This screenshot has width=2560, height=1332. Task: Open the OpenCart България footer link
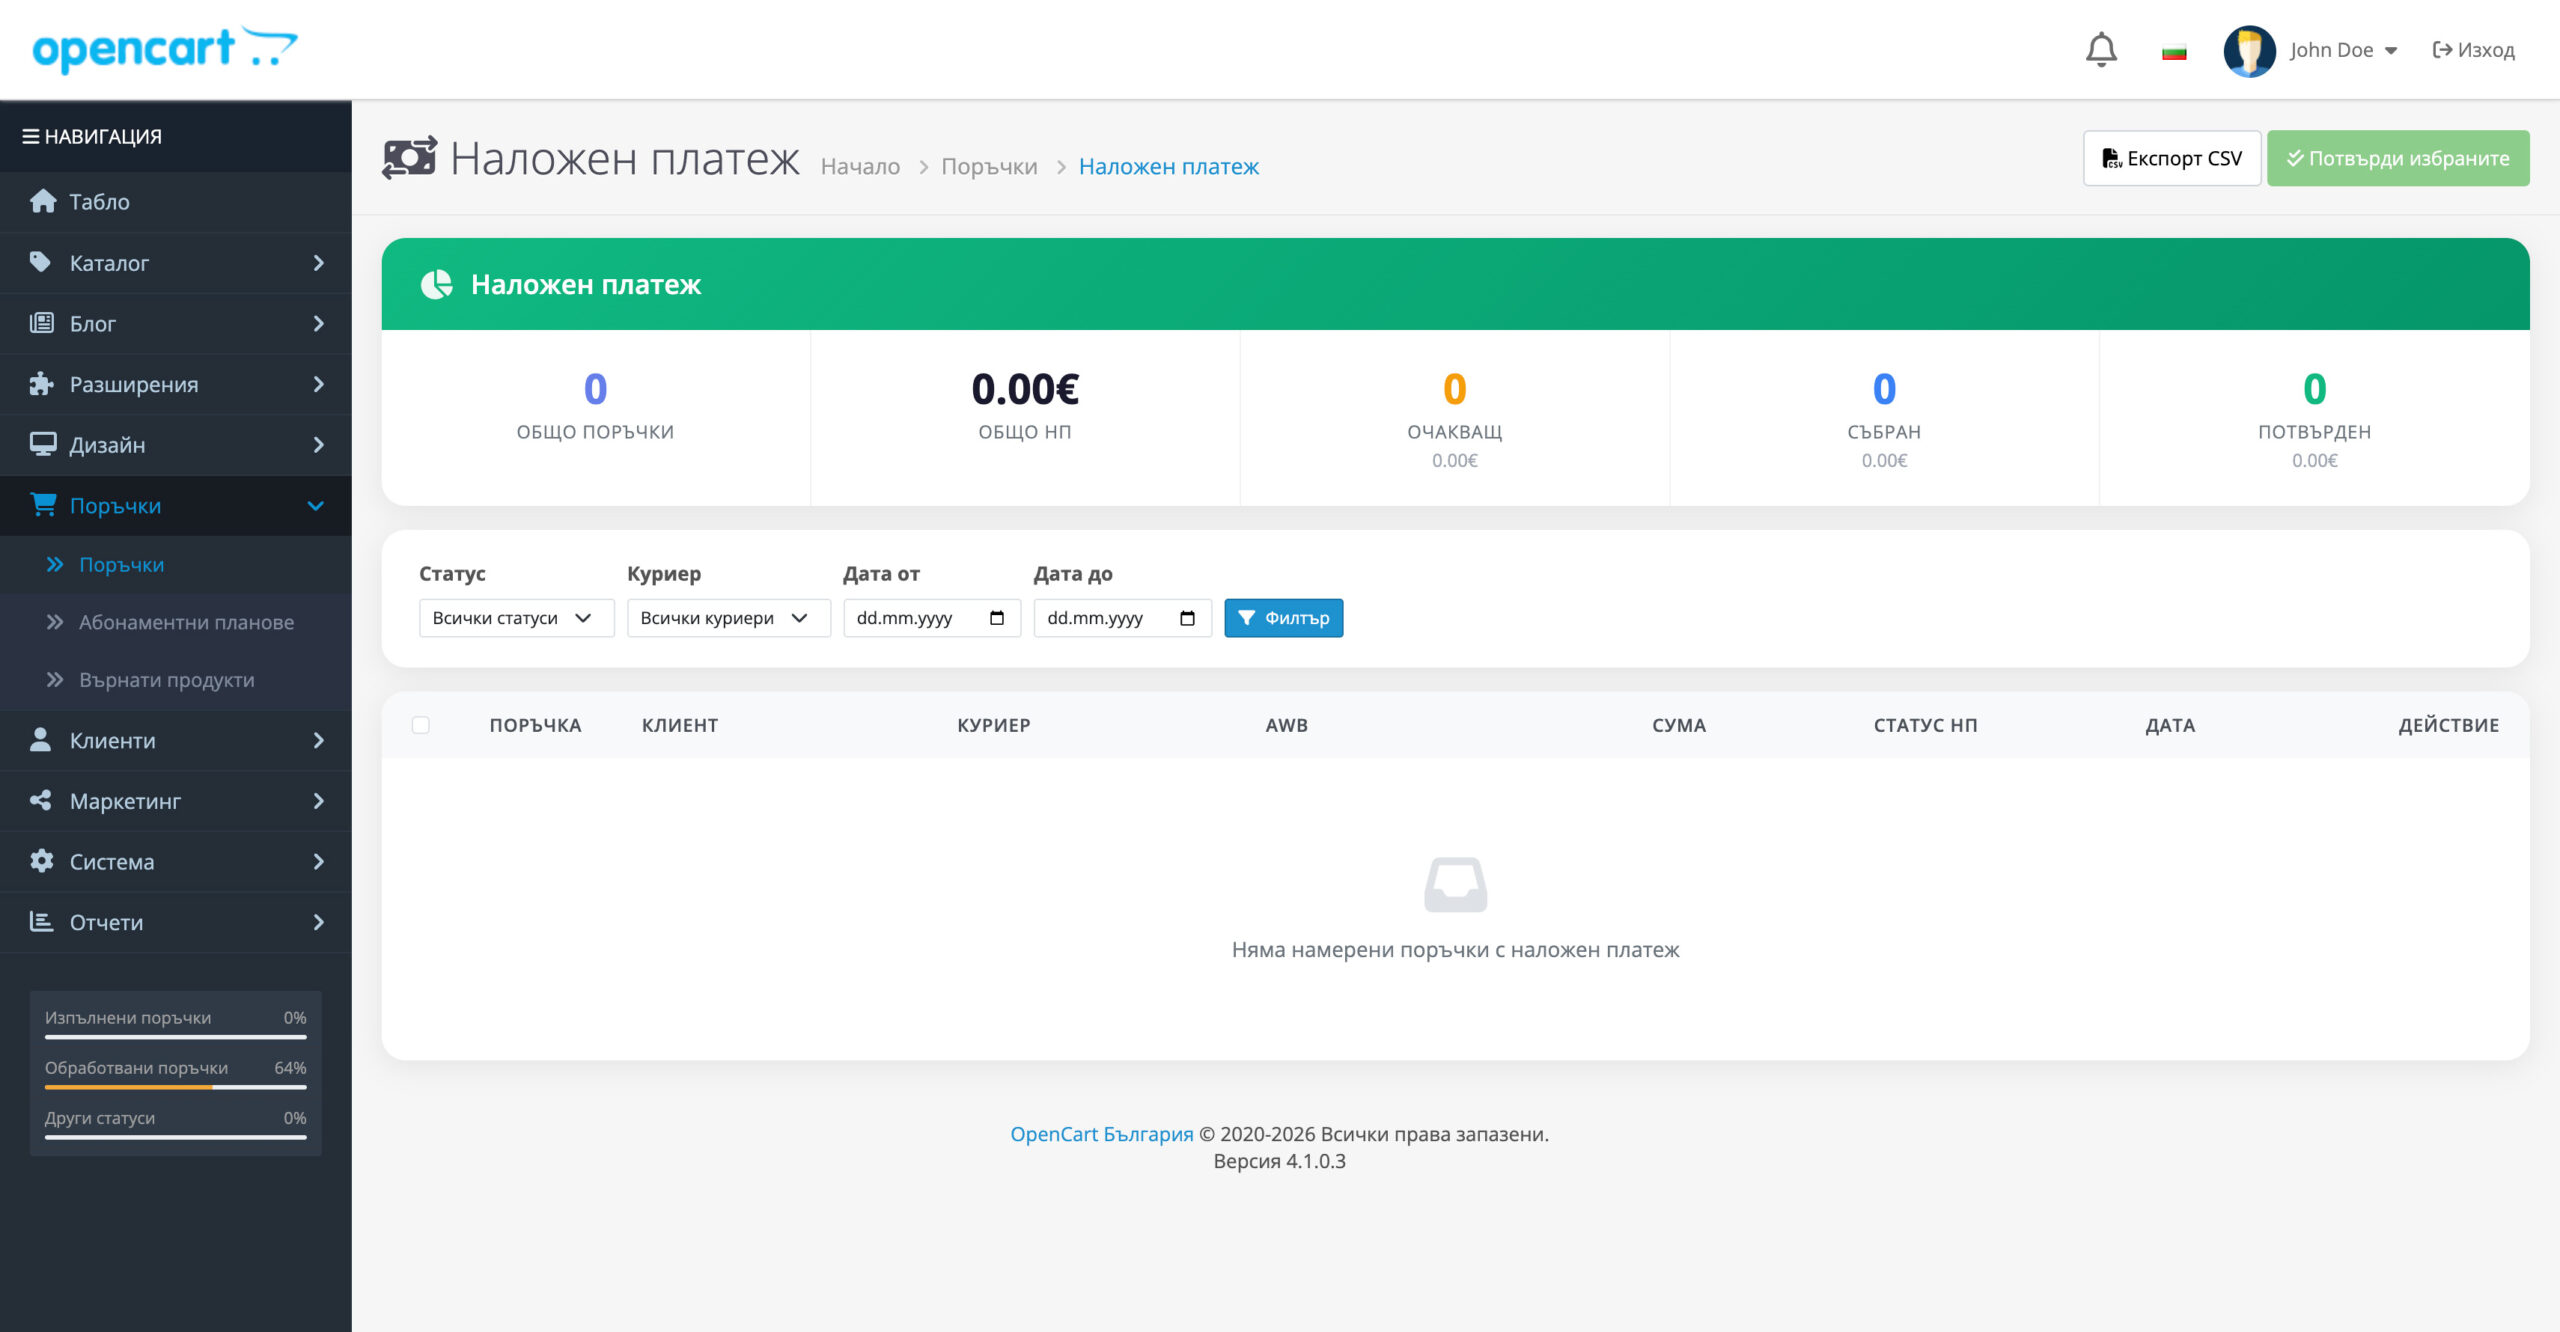tap(1101, 1134)
